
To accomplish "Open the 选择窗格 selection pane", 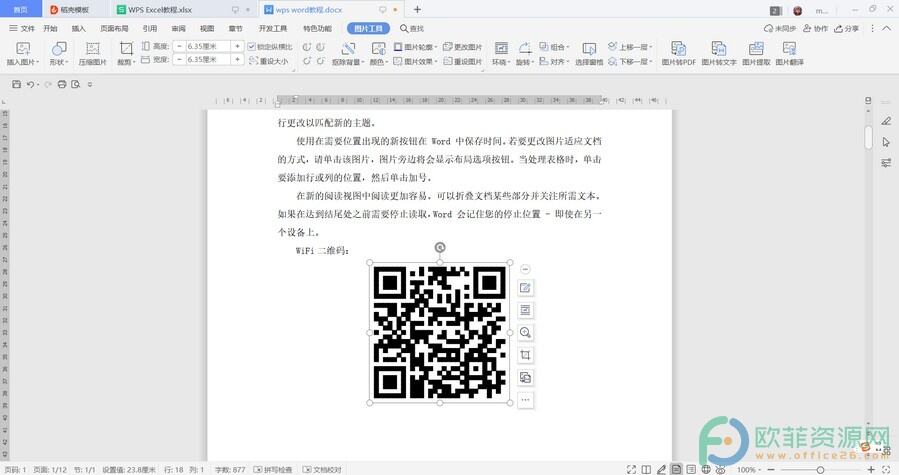I will [589, 53].
